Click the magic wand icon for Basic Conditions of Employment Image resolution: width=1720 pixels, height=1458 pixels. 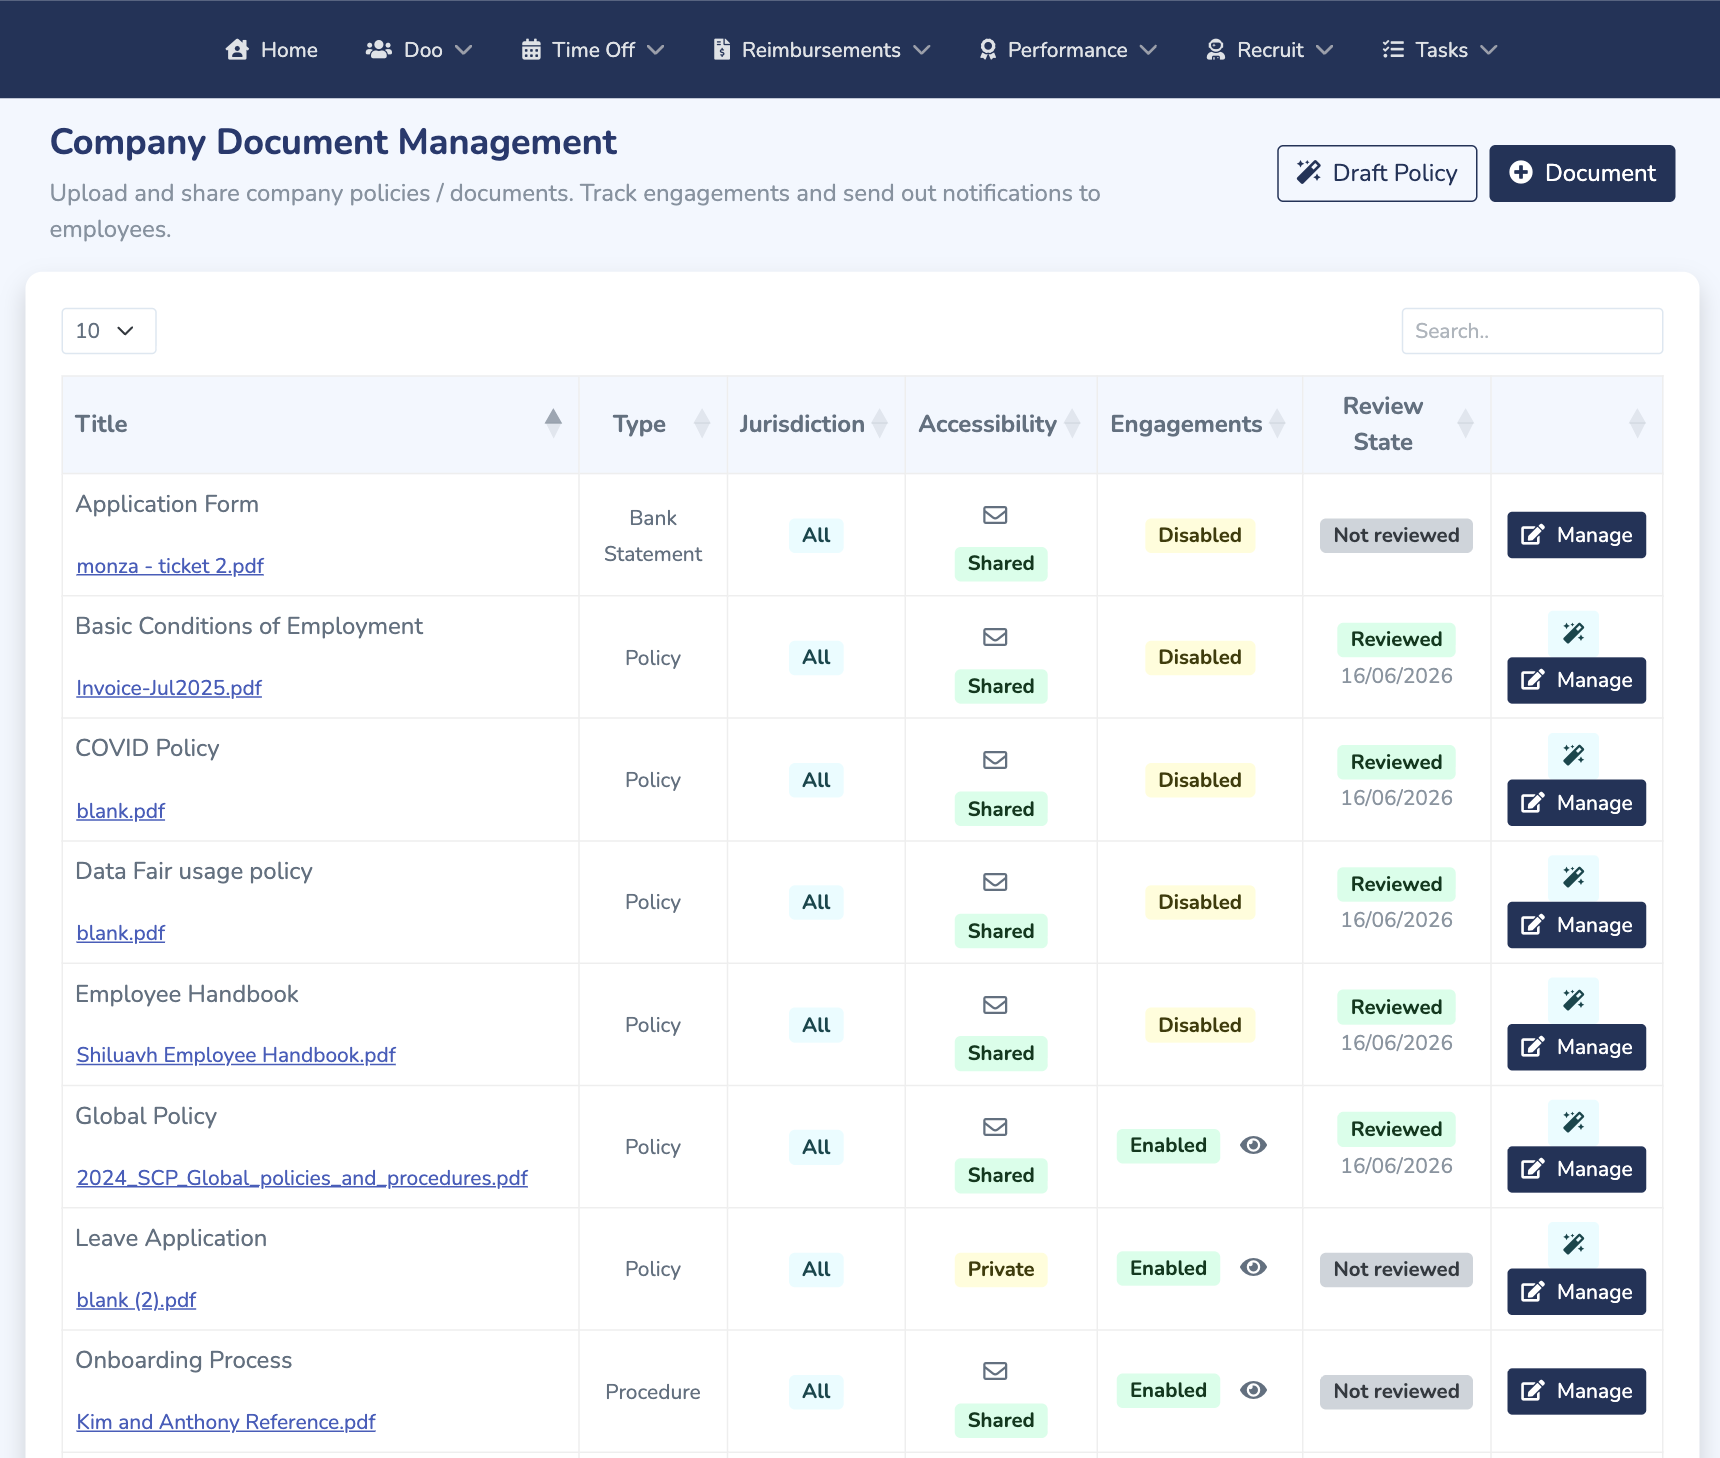click(1574, 633)
